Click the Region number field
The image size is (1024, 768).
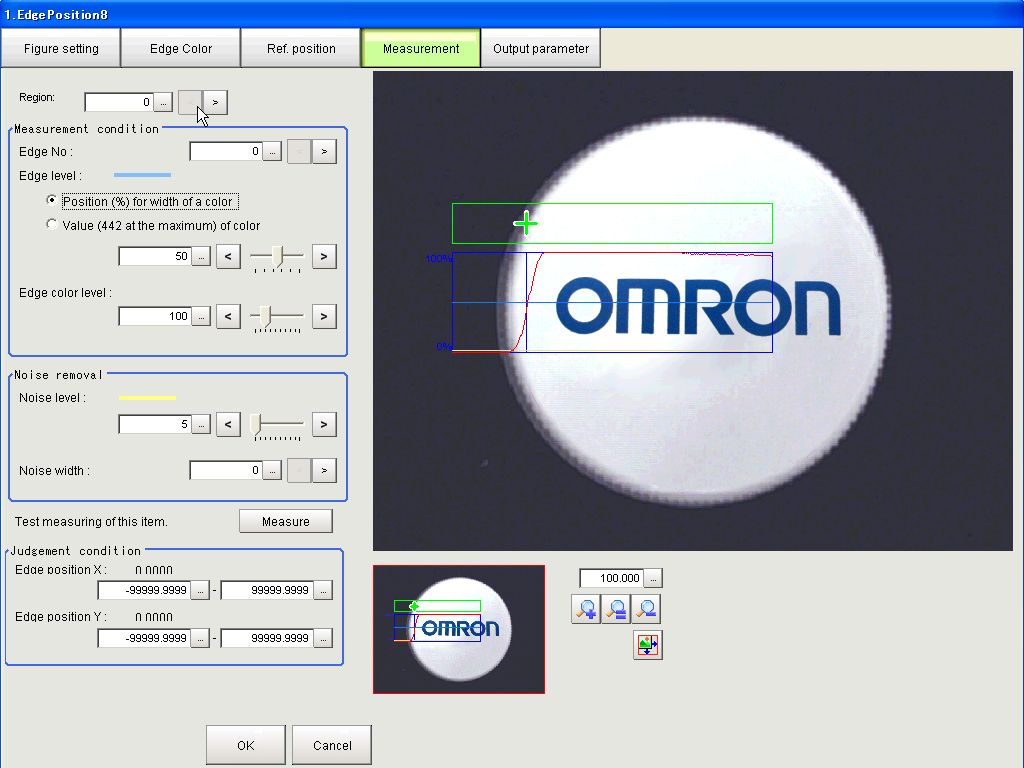pos(120,102)
